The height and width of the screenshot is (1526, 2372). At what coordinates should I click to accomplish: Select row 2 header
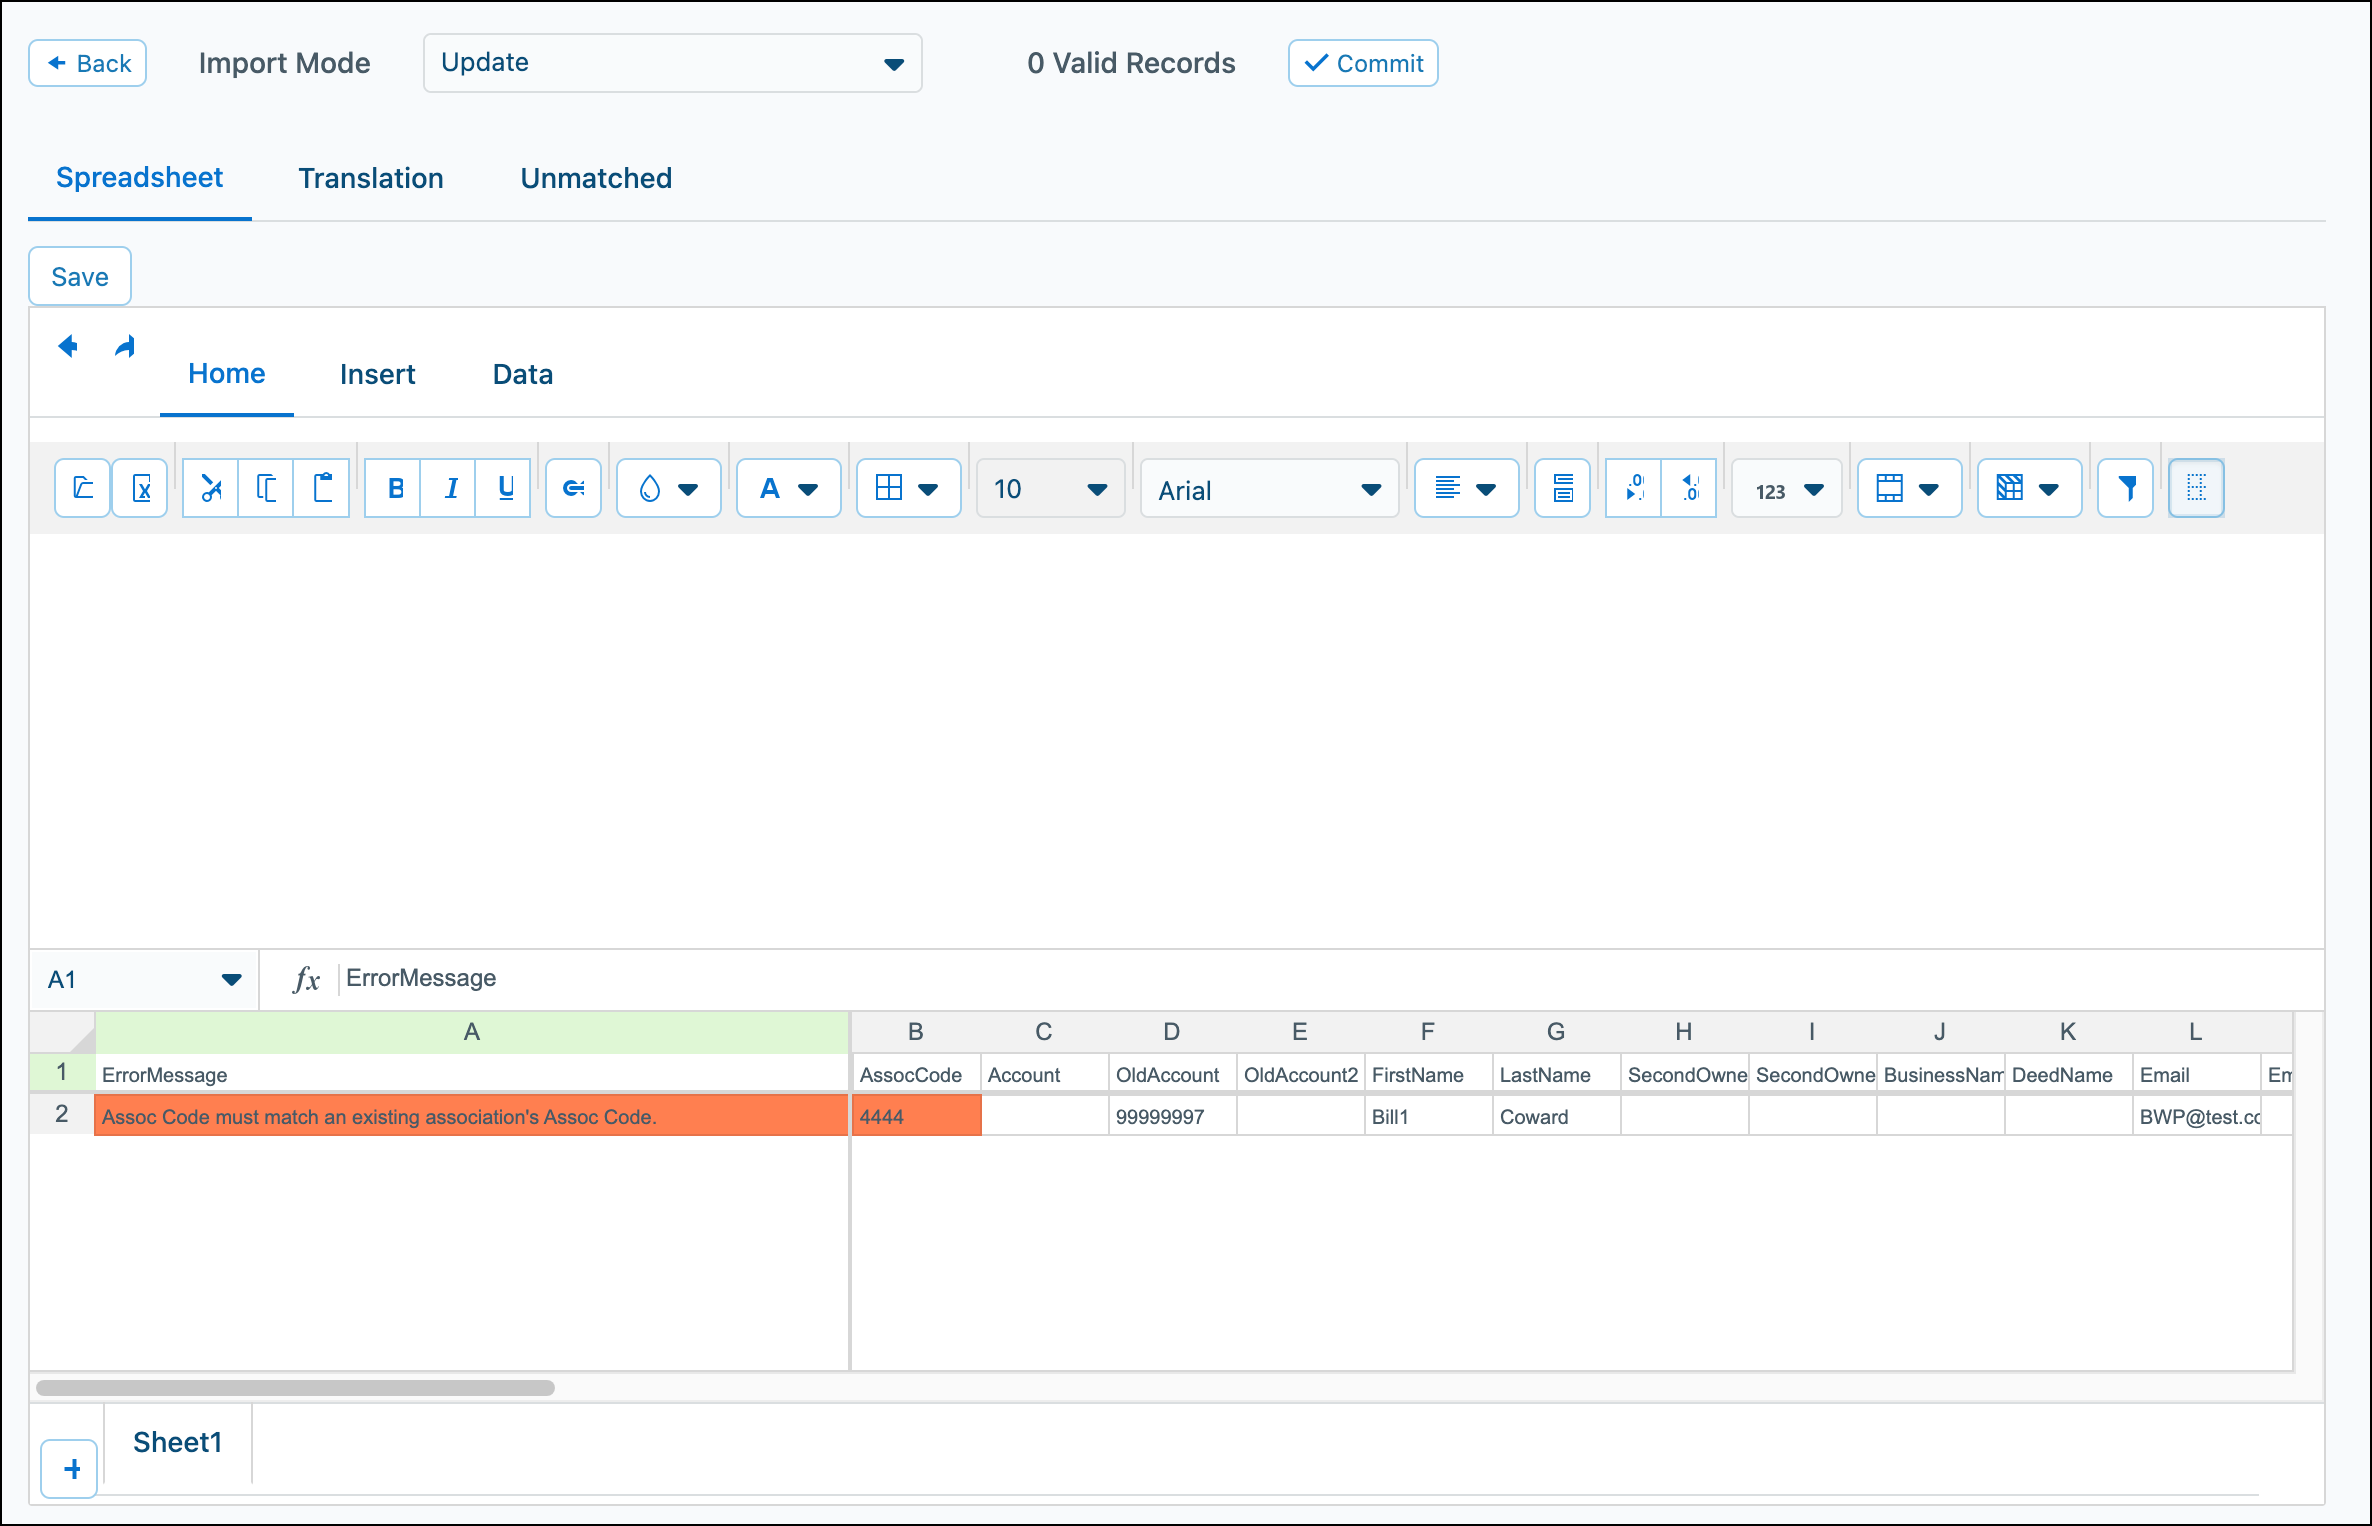(62, 1115)
